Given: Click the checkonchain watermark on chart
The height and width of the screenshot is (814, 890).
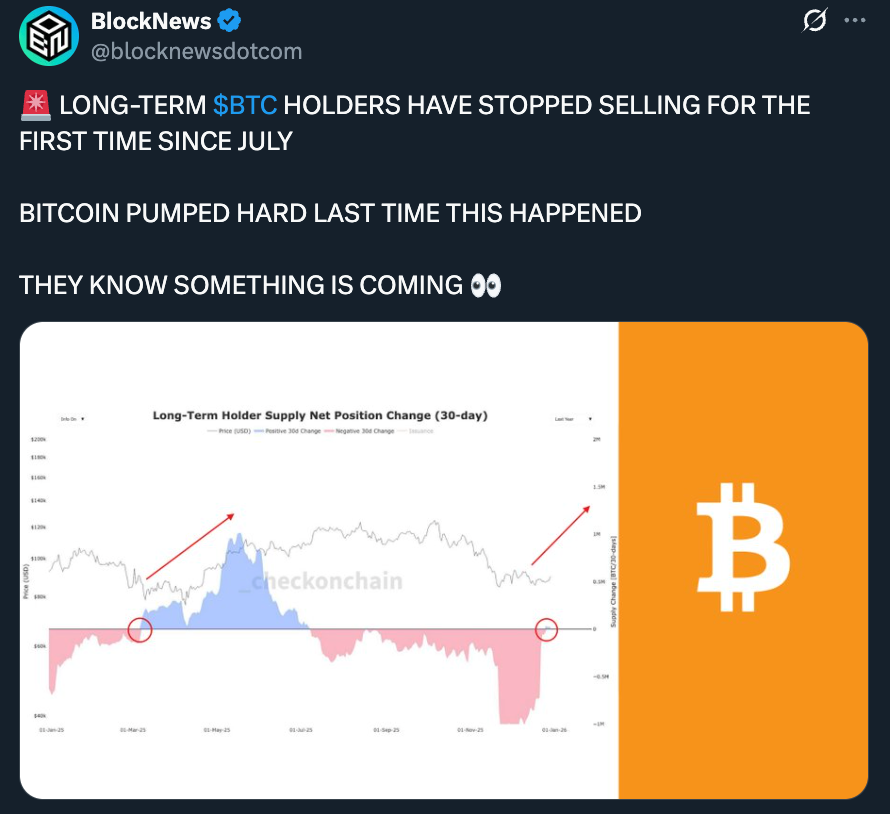Looking at the screenshot, I should coord(327,581).
